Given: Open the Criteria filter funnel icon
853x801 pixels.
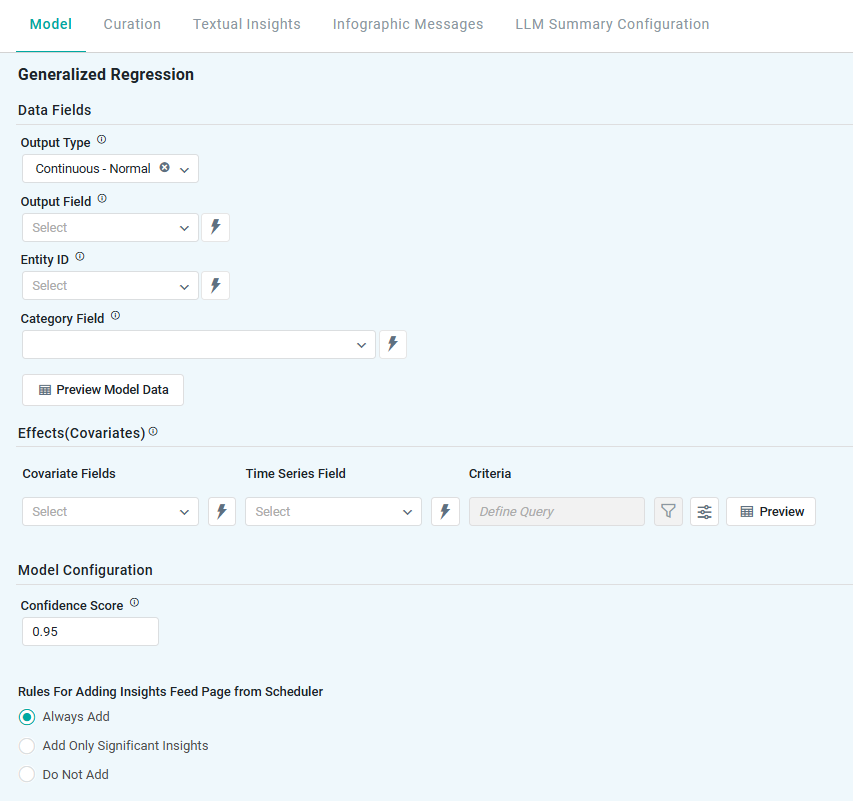Looking at the screenshot, I should tap(668, 511).
